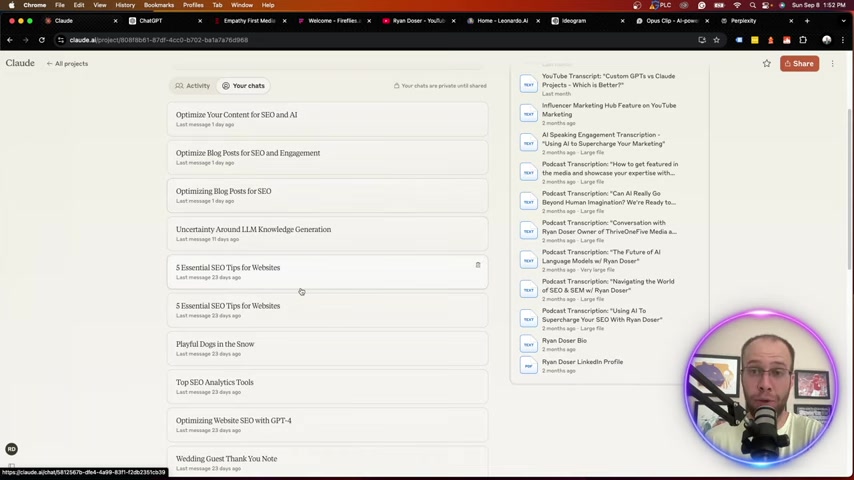Click the Claude logo
Screen dimensions: 854x480
click(20, 63)
